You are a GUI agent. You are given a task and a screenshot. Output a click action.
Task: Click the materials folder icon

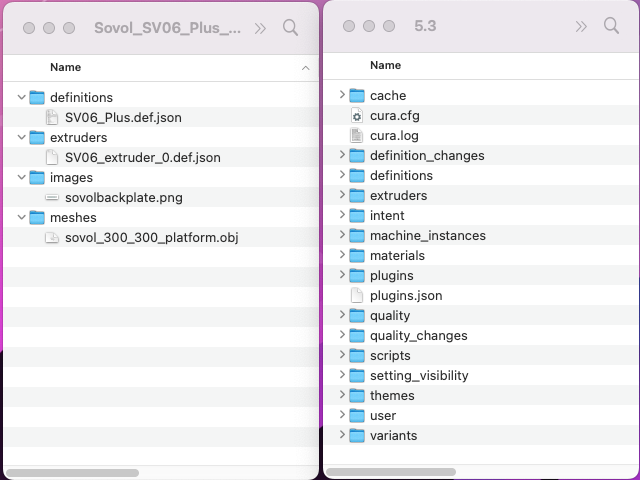pos(357,256)
